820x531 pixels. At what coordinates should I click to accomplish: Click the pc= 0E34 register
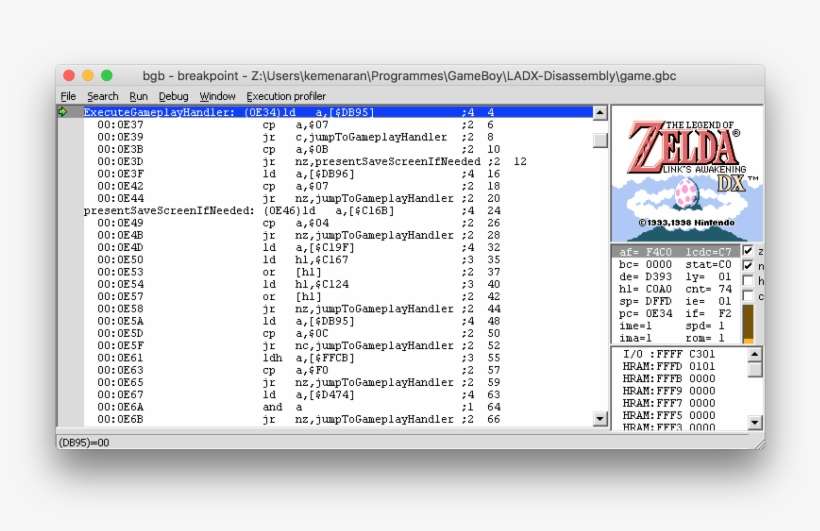(x=645, y=314)
